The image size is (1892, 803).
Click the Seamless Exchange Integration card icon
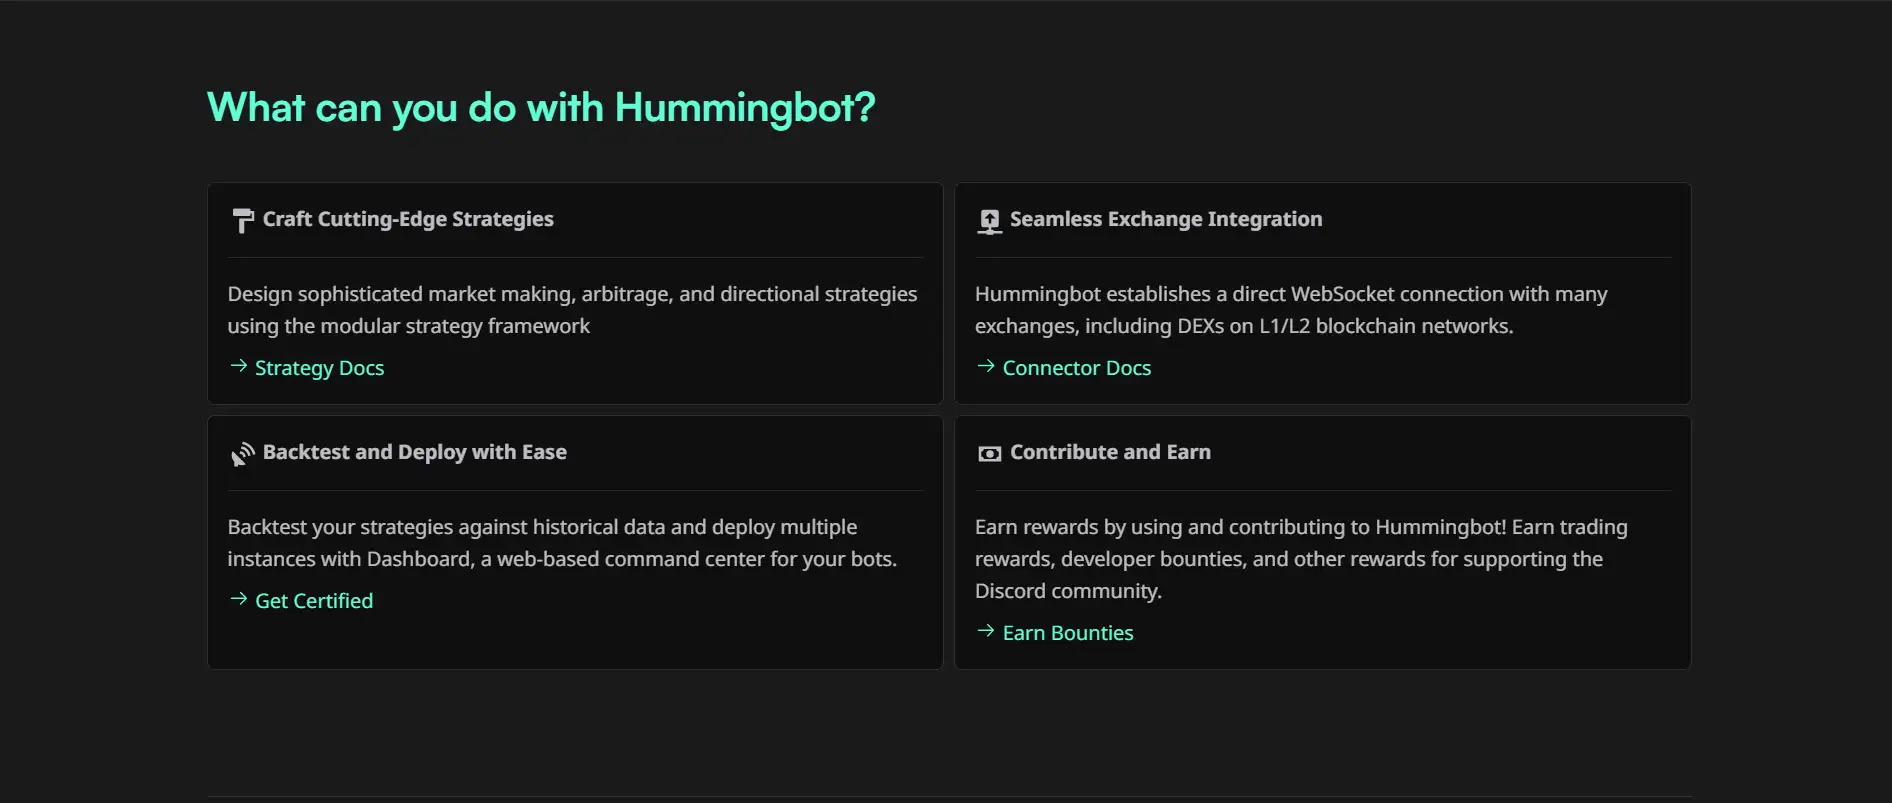[x=989, y=221]
